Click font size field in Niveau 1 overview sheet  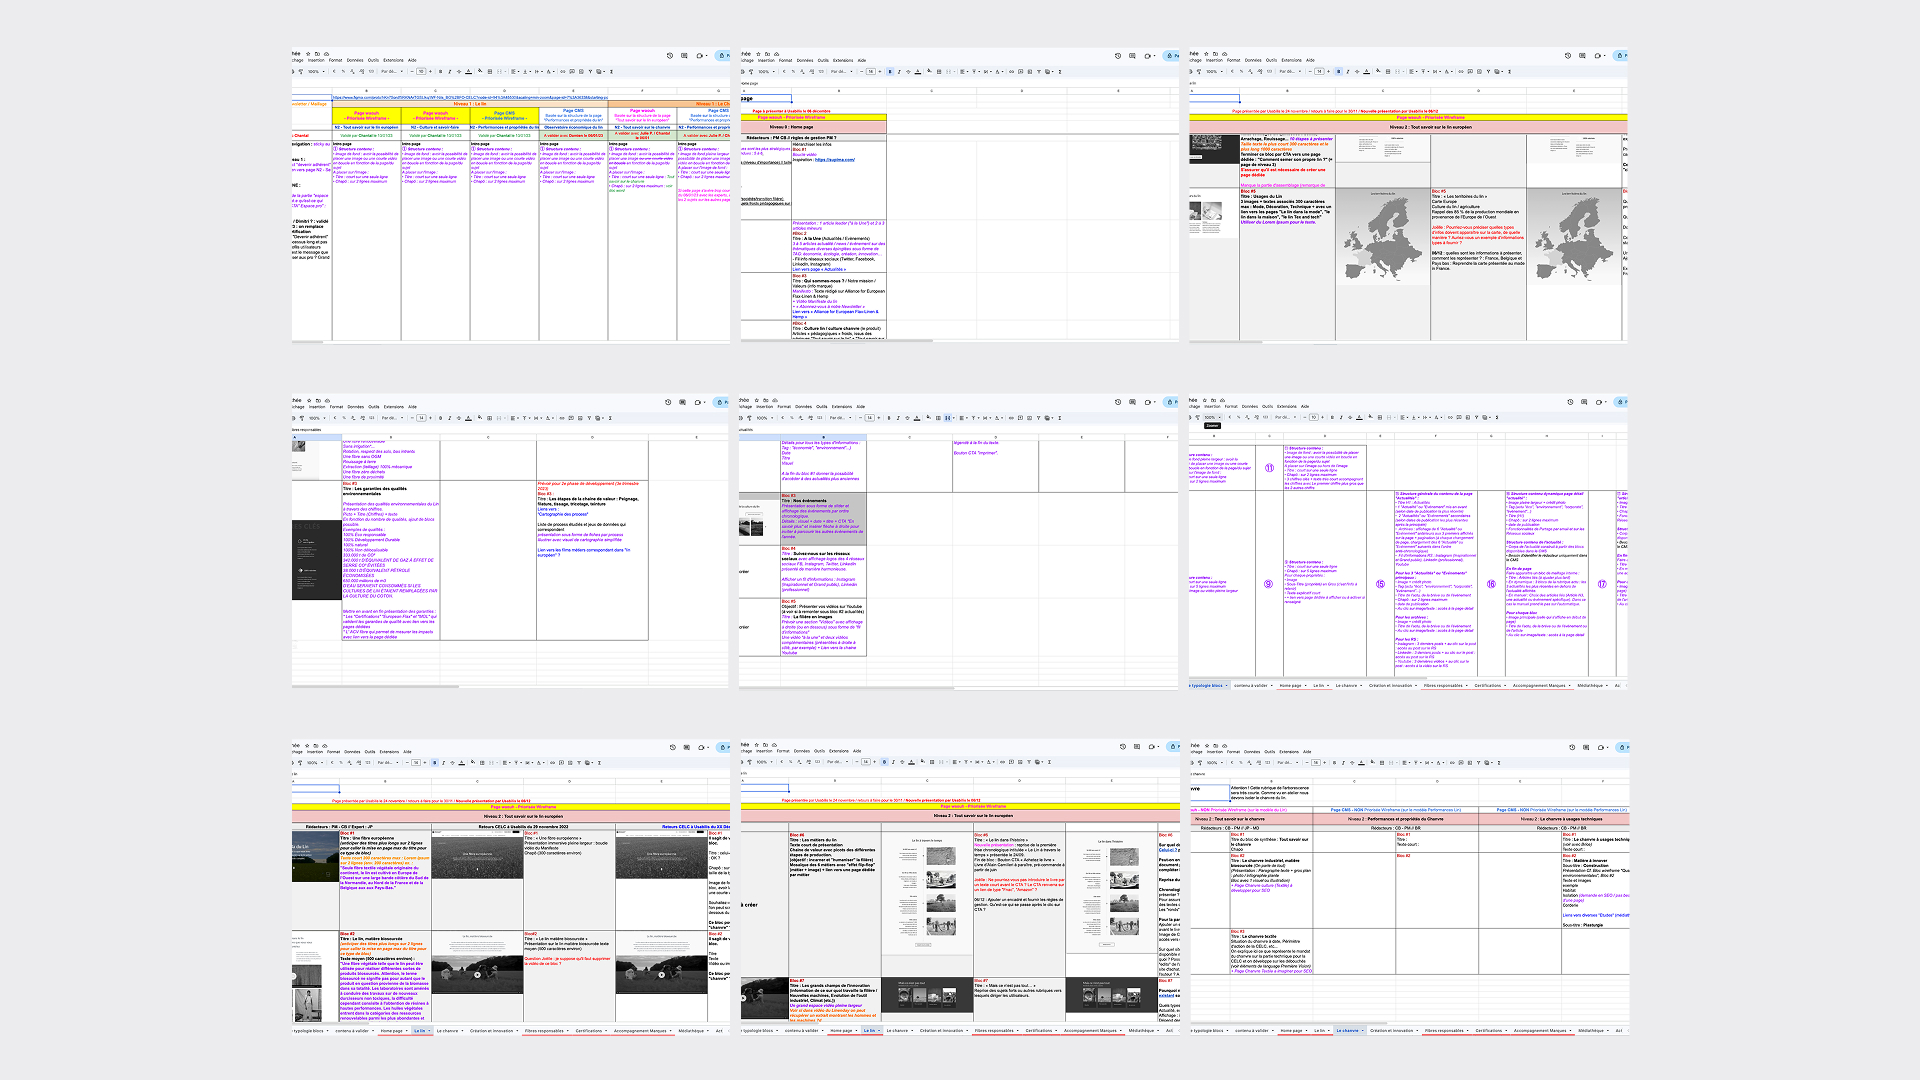(421, 72)
